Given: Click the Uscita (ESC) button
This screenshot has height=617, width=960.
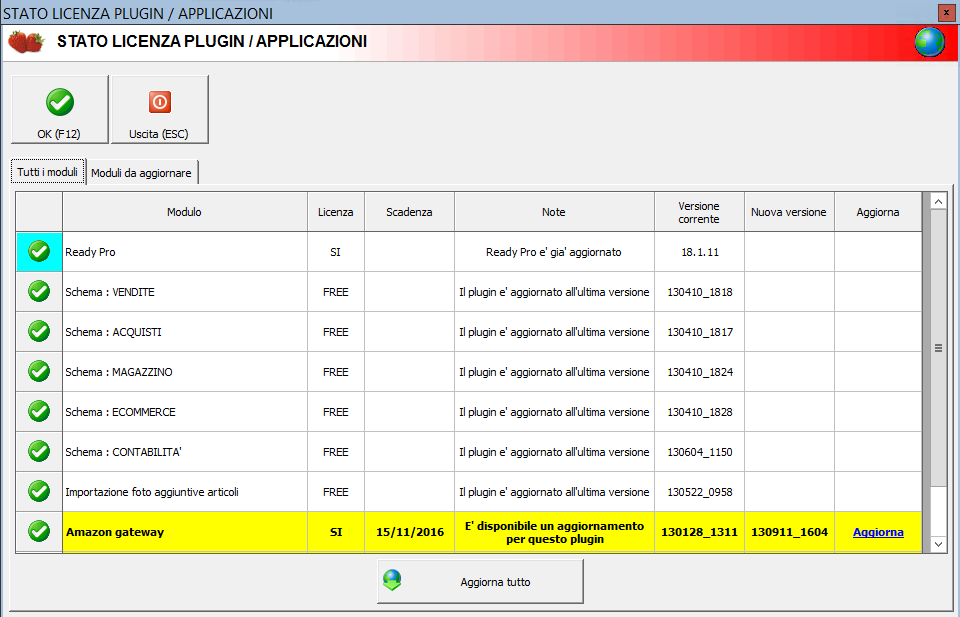Looking at the screenshot, I should [x=160, y=110].
